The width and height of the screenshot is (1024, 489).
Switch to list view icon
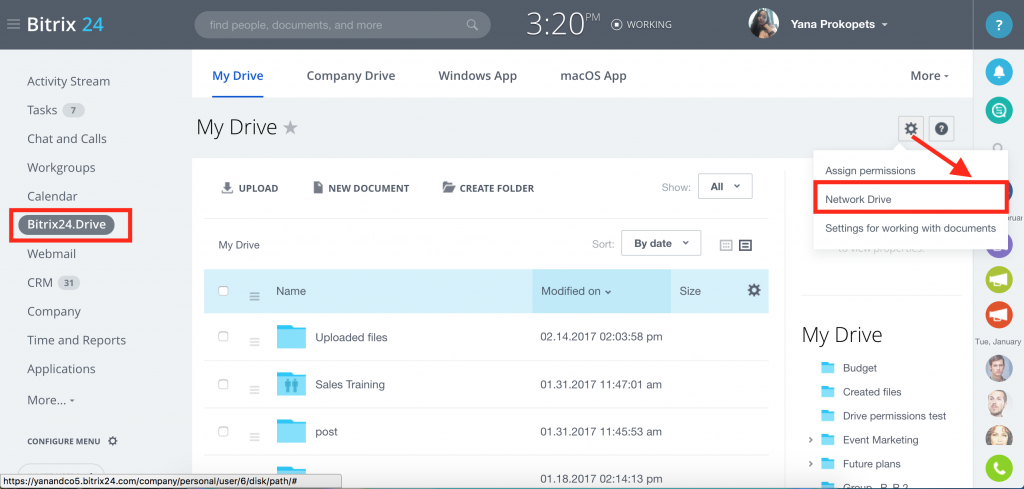746,245
